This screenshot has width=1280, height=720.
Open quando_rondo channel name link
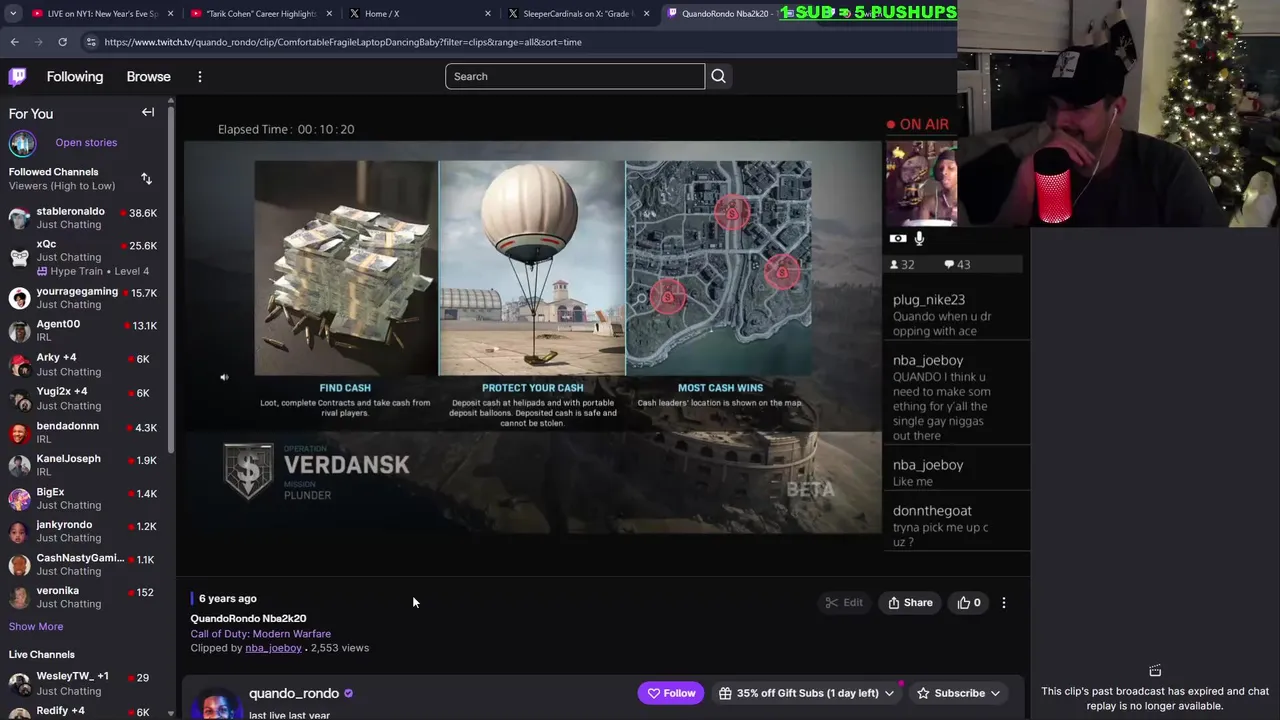click(x=293, y=693)
